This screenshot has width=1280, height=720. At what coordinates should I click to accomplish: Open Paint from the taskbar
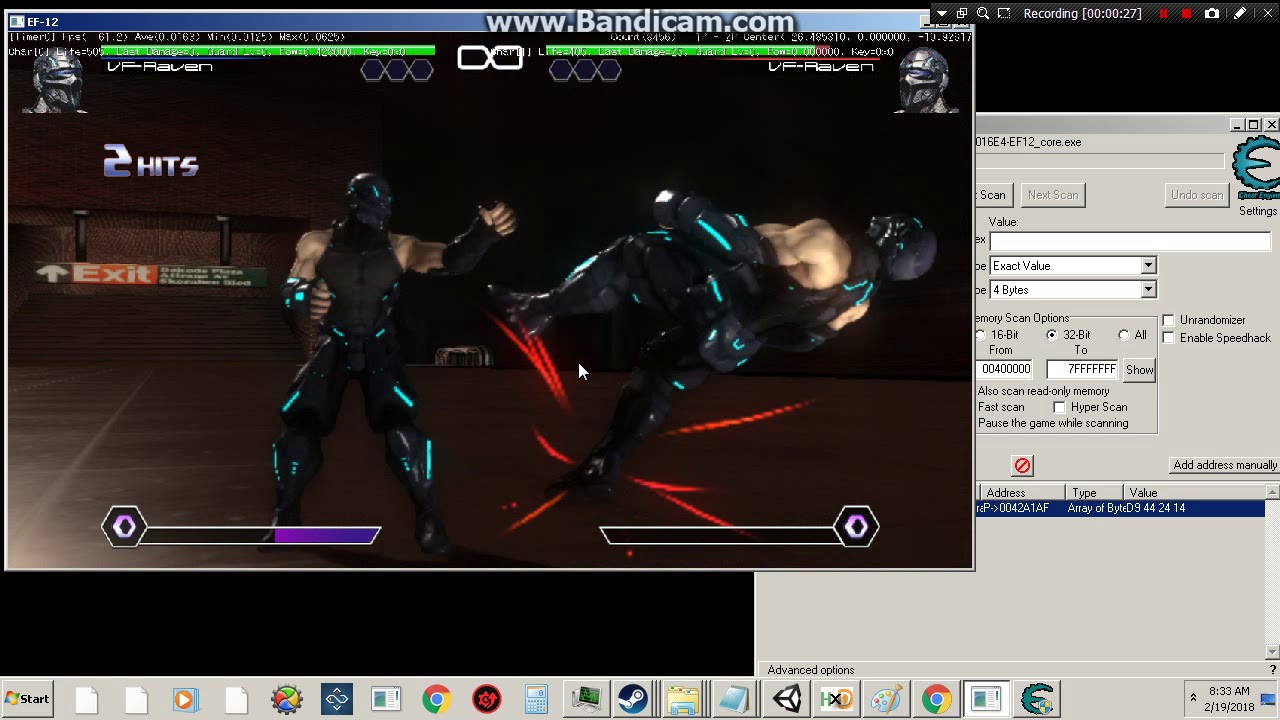tap(886, 699)
